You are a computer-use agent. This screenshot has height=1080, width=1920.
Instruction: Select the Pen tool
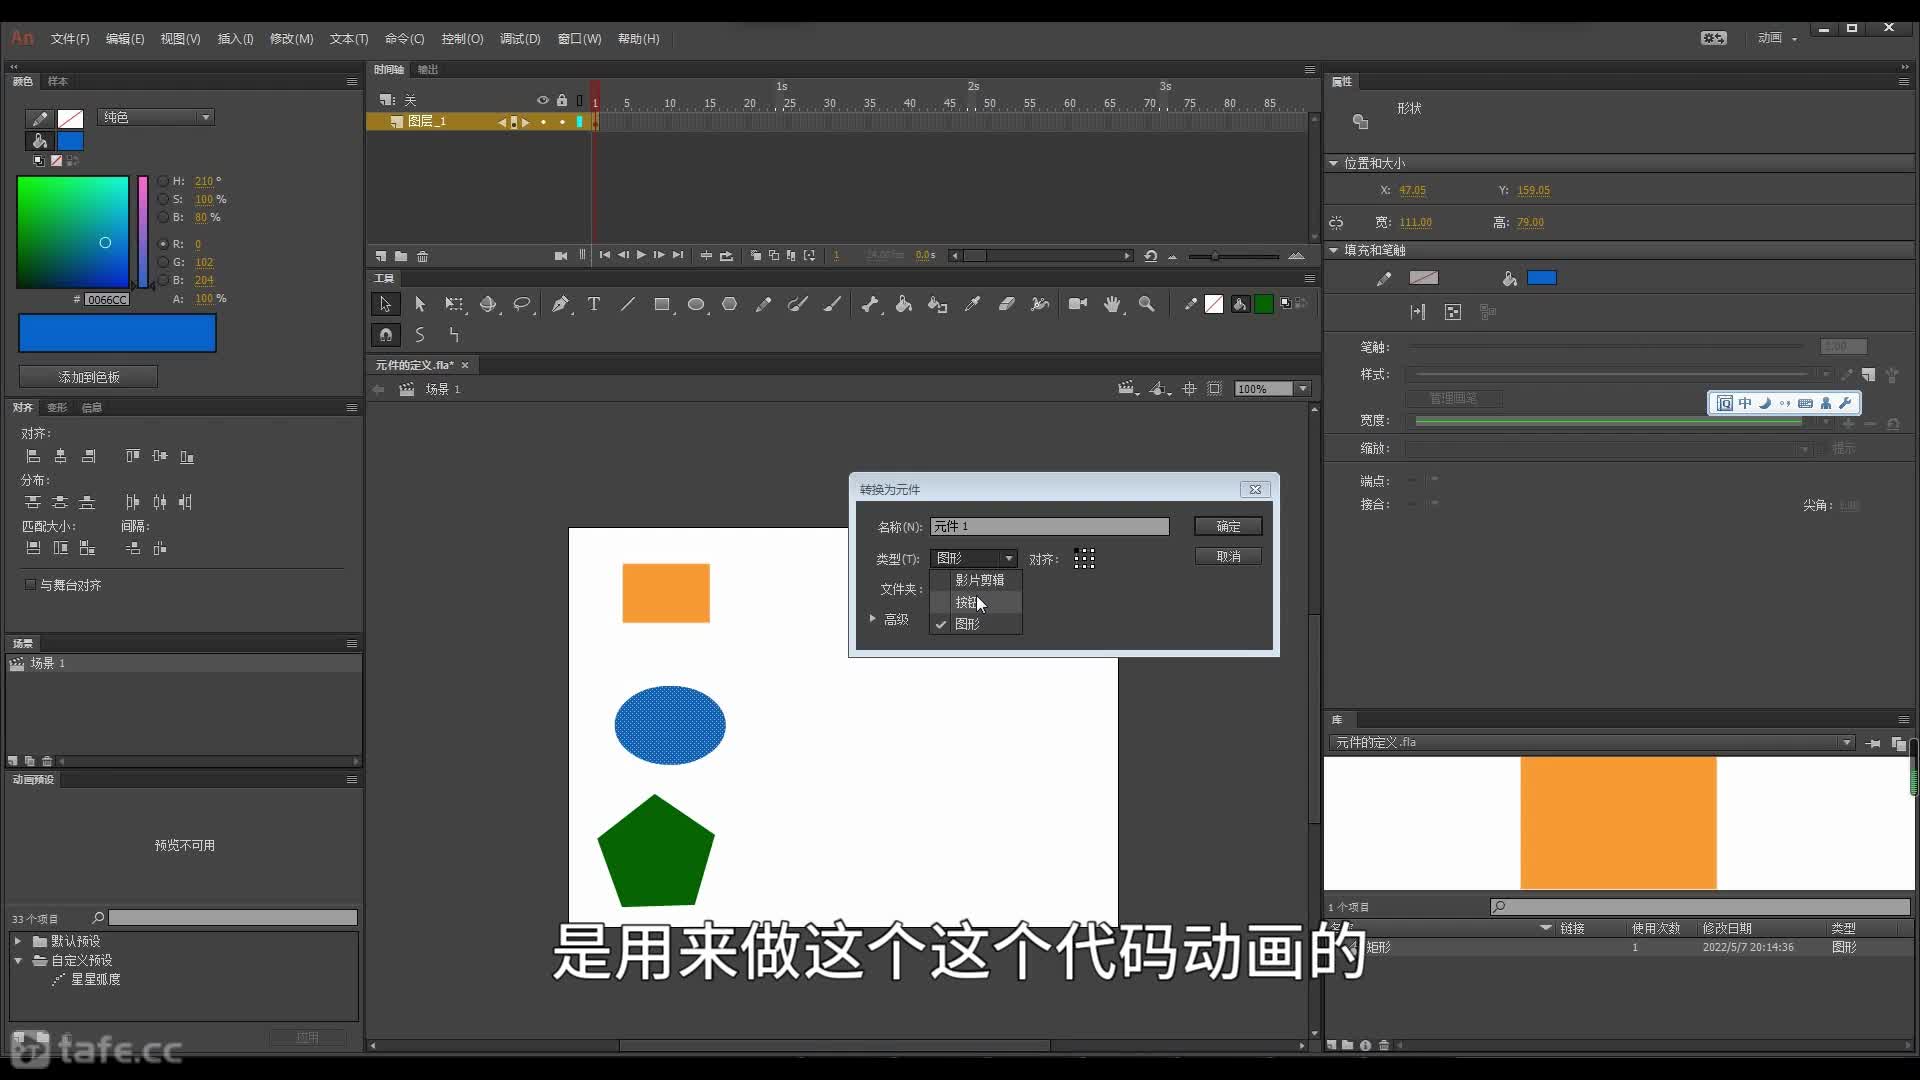[x=560, y=304]
